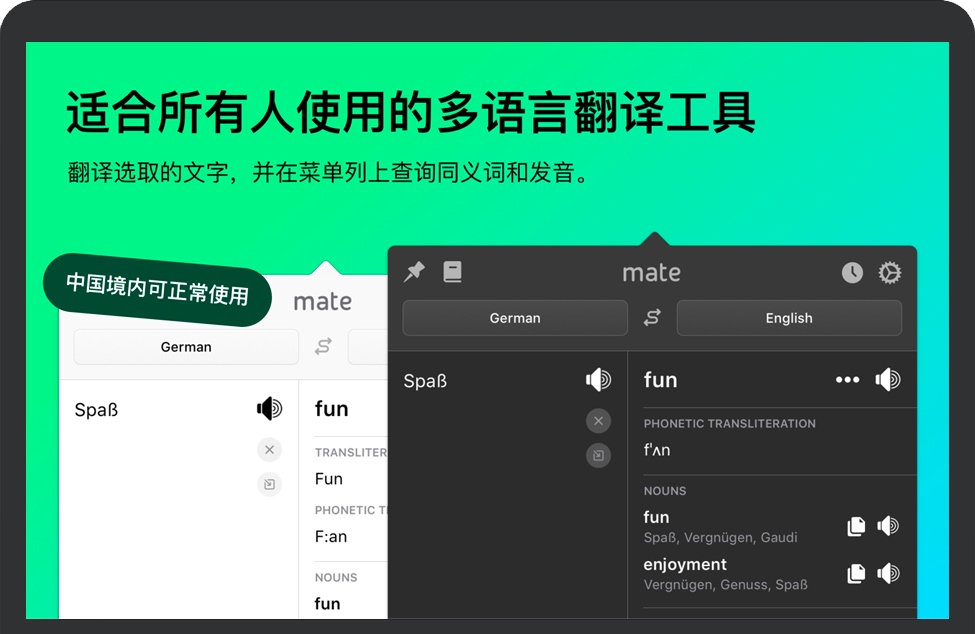
Task: Pin the dark mate window
Action: point(414,272)
